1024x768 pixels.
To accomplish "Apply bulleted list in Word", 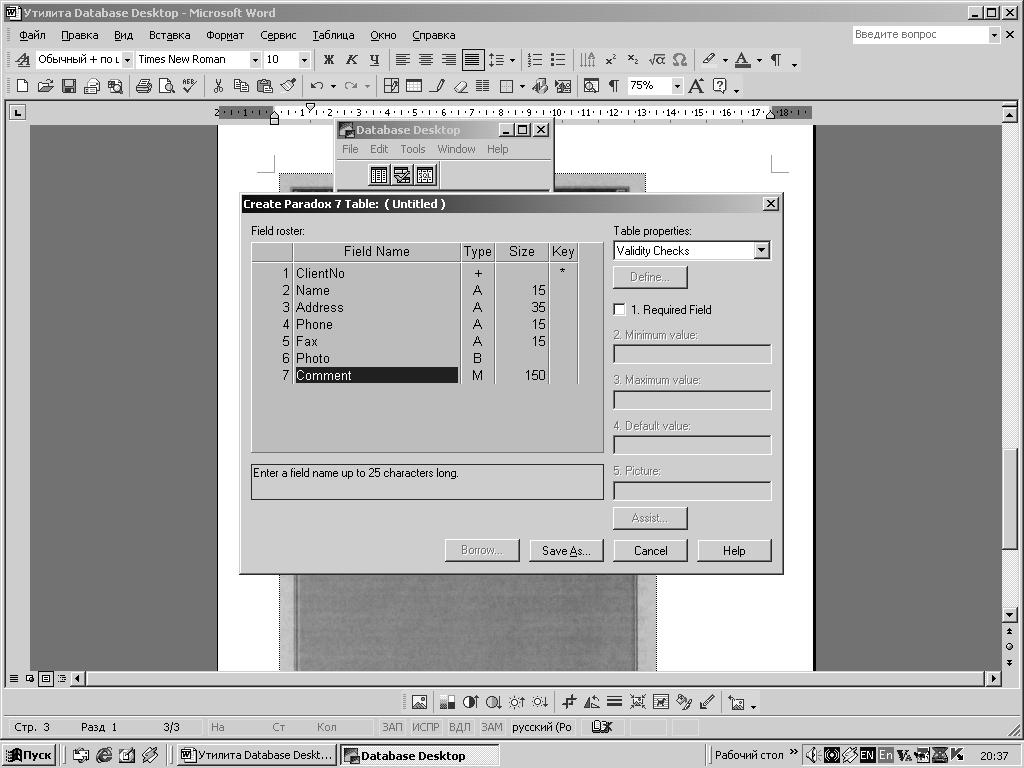I will coord(558,59).
